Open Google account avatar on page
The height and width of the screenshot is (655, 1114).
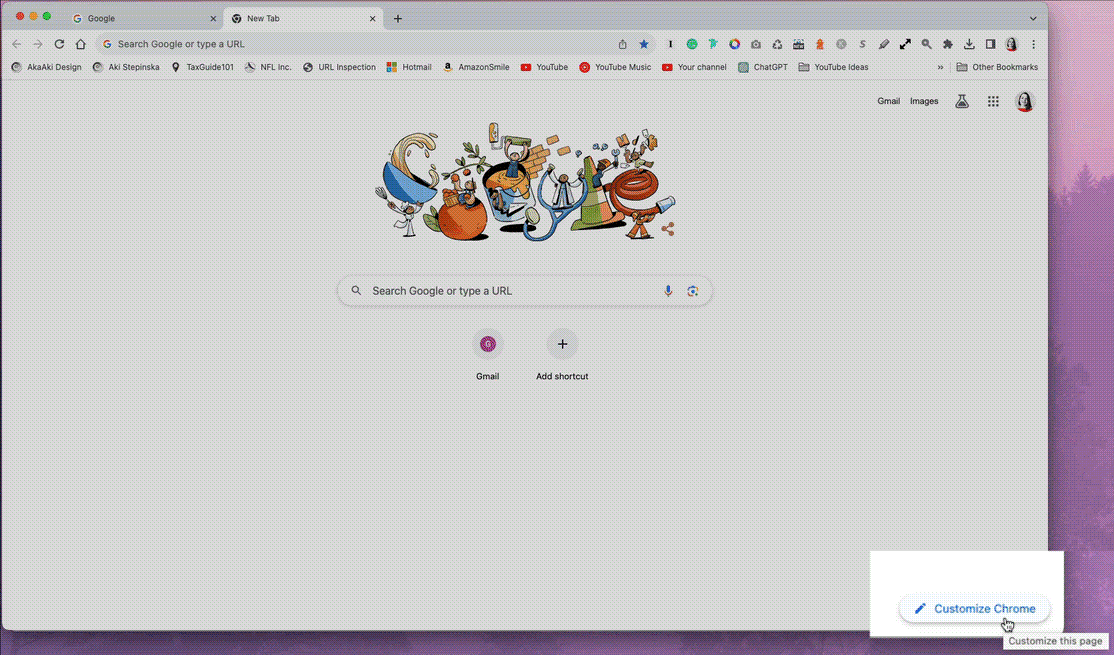coord(1024,102)
